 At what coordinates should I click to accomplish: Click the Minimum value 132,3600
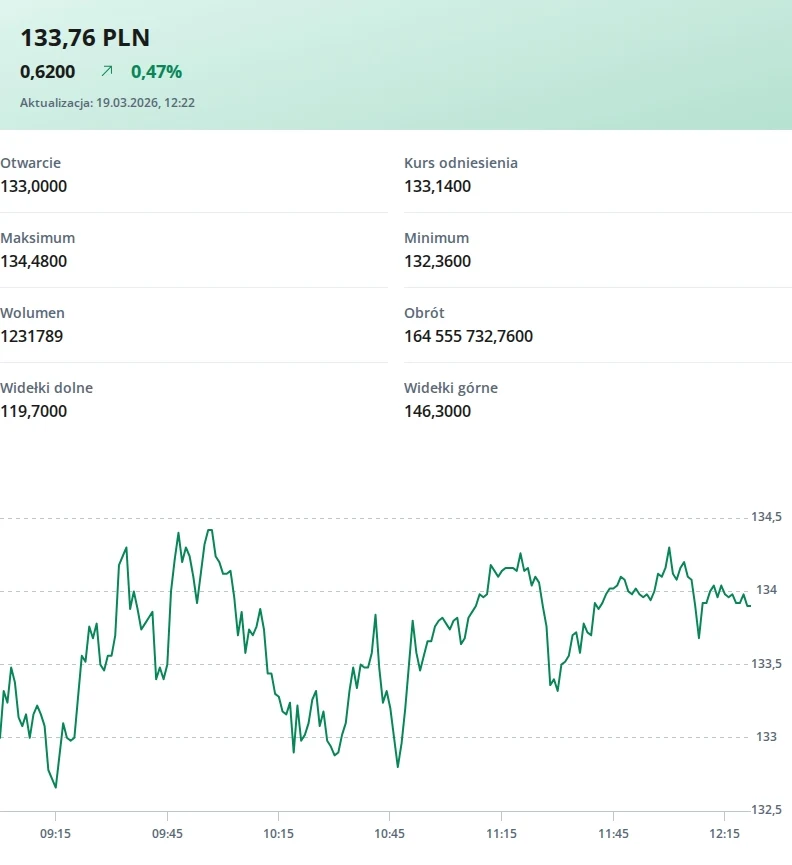437,261
